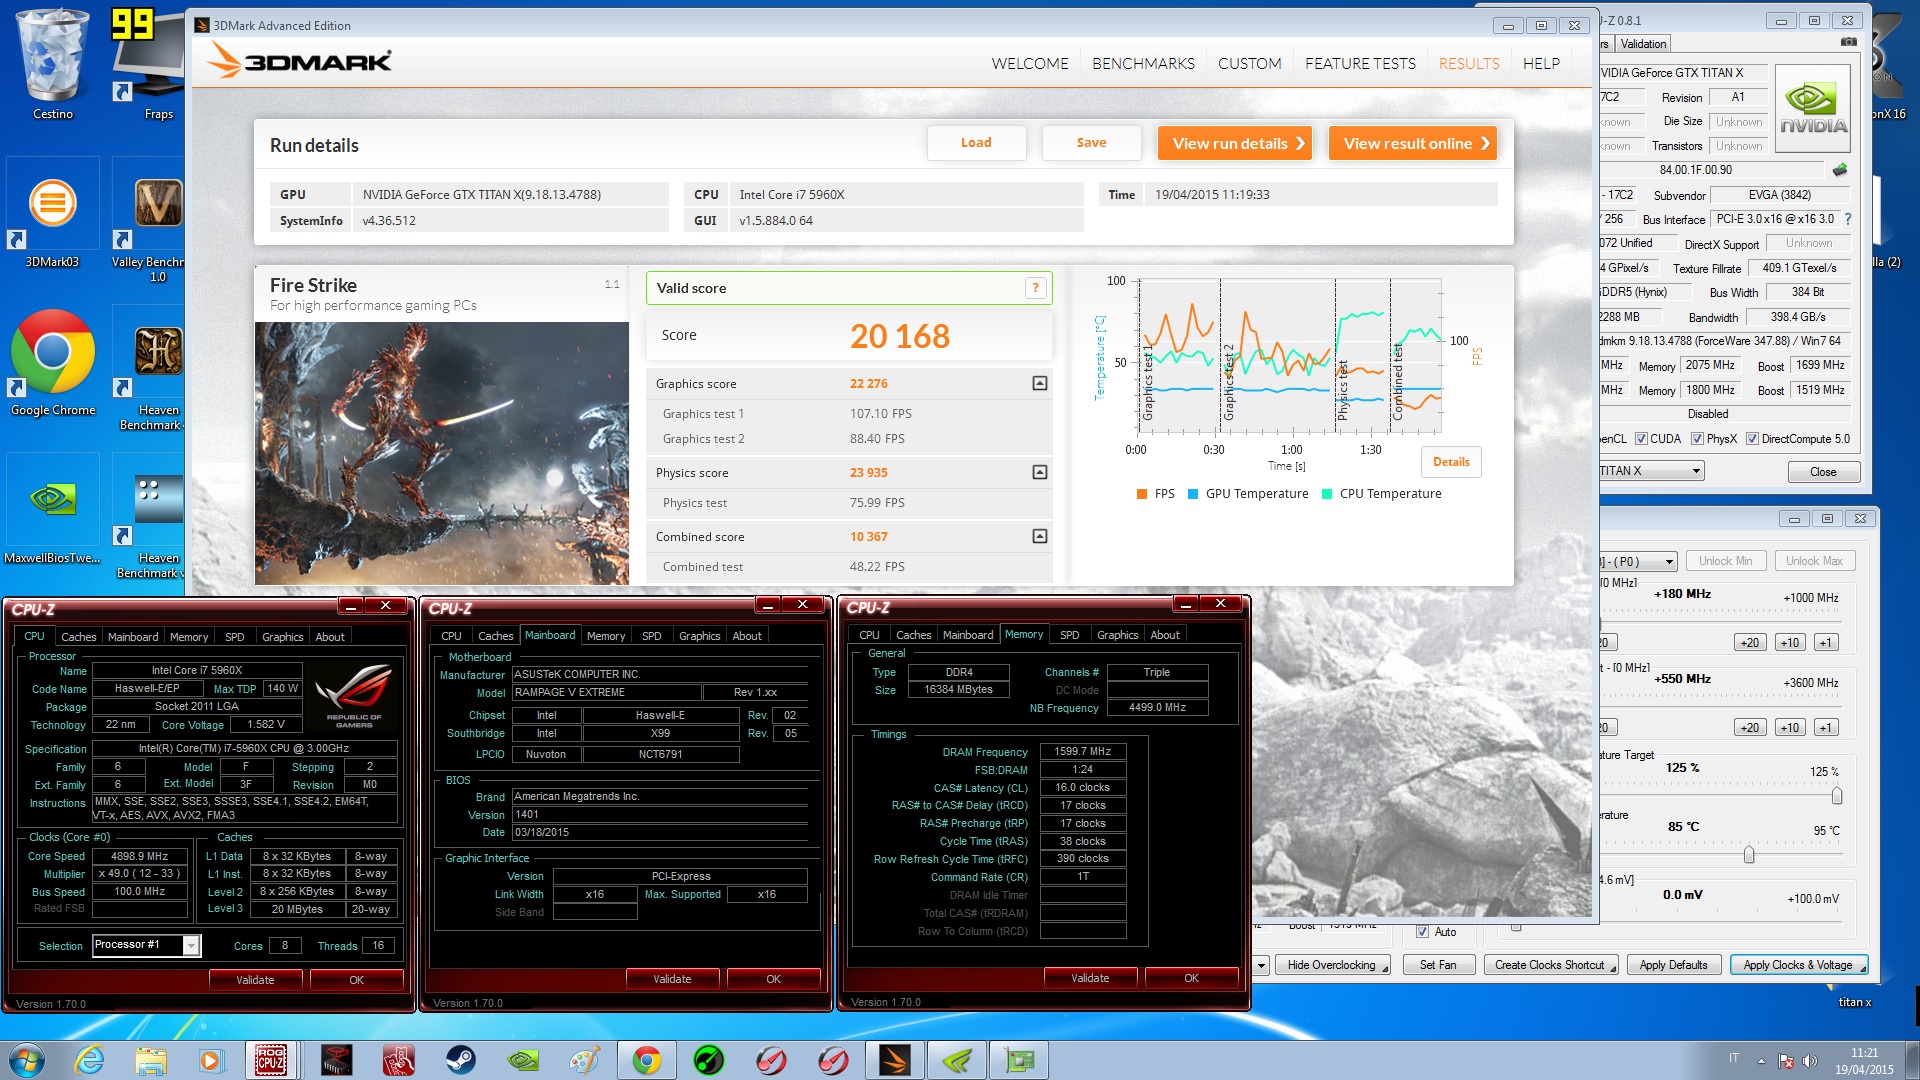Collapse the Physics score section

[1040, 472]
